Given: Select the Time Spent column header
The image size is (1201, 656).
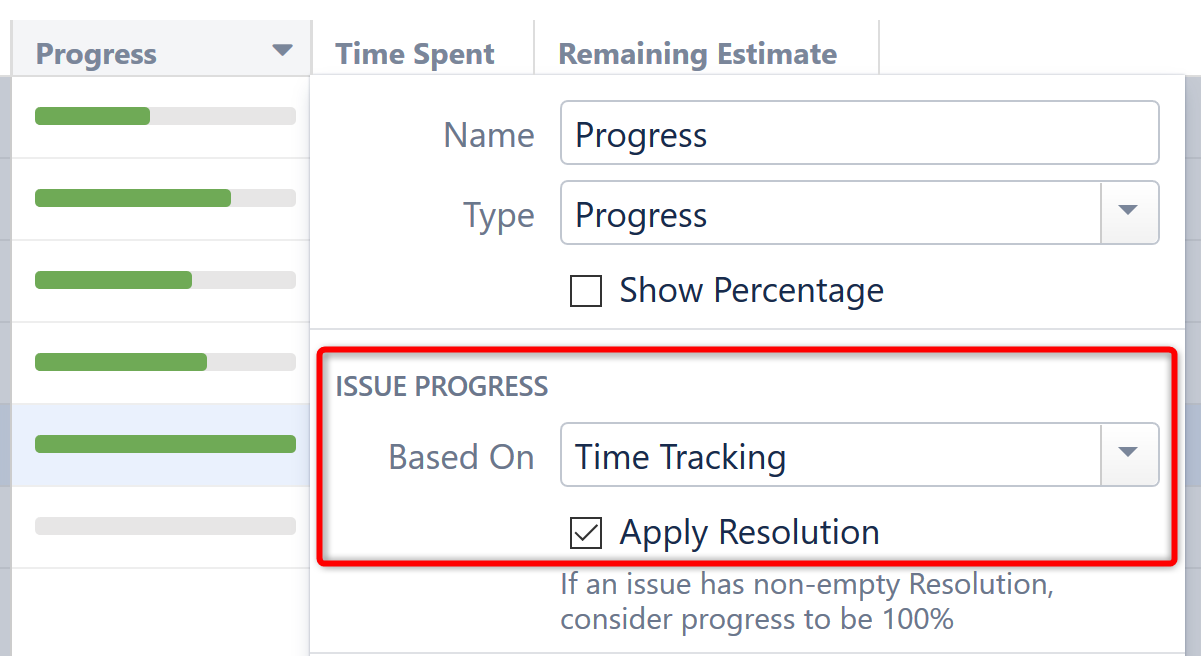Looking at the screenshot, I should click(414, 53).
